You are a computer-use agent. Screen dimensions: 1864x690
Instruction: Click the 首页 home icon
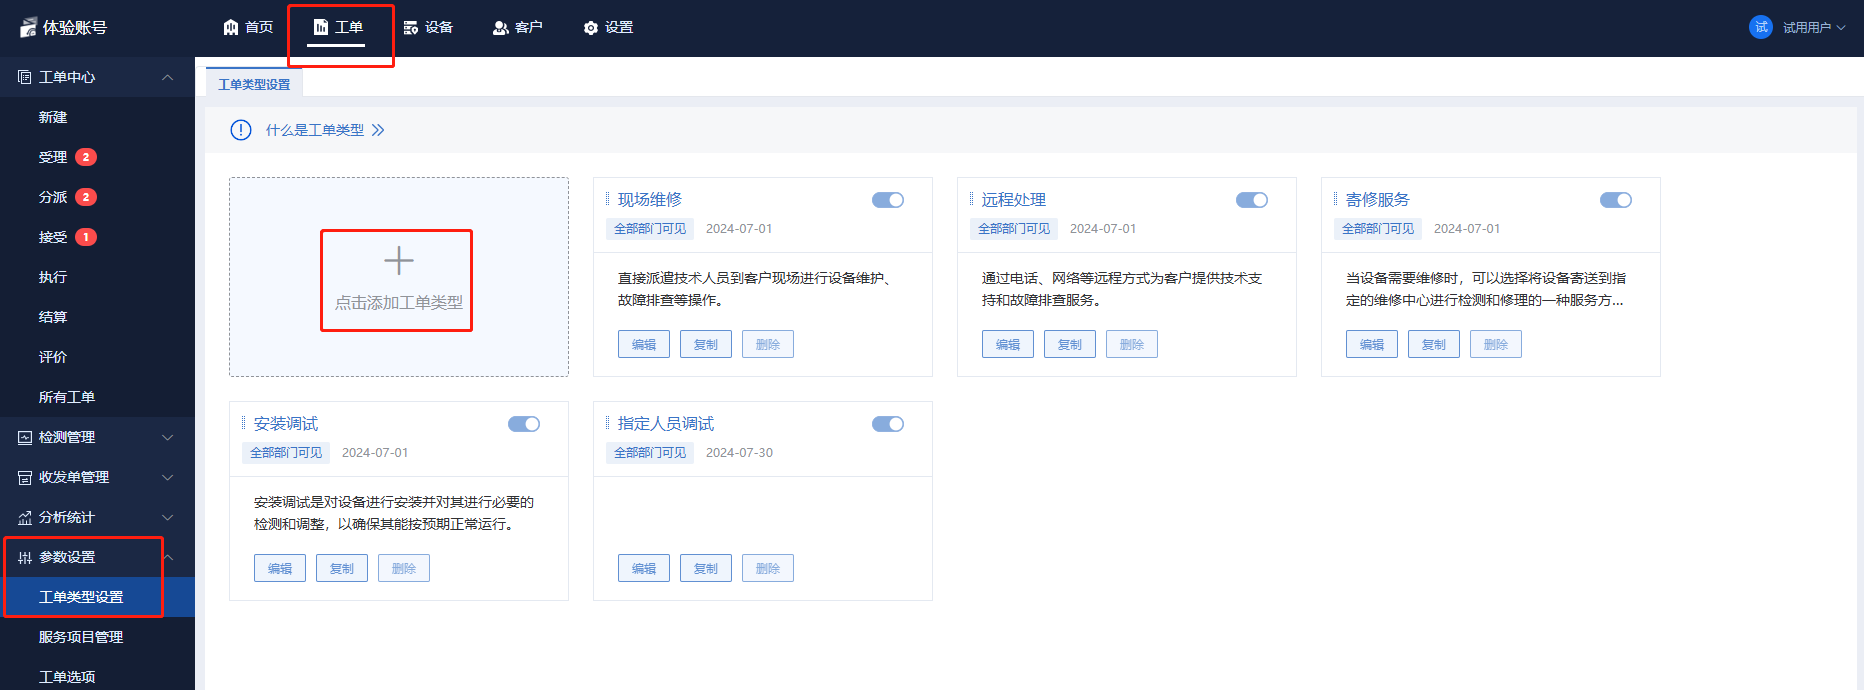[x=231, y=27]
